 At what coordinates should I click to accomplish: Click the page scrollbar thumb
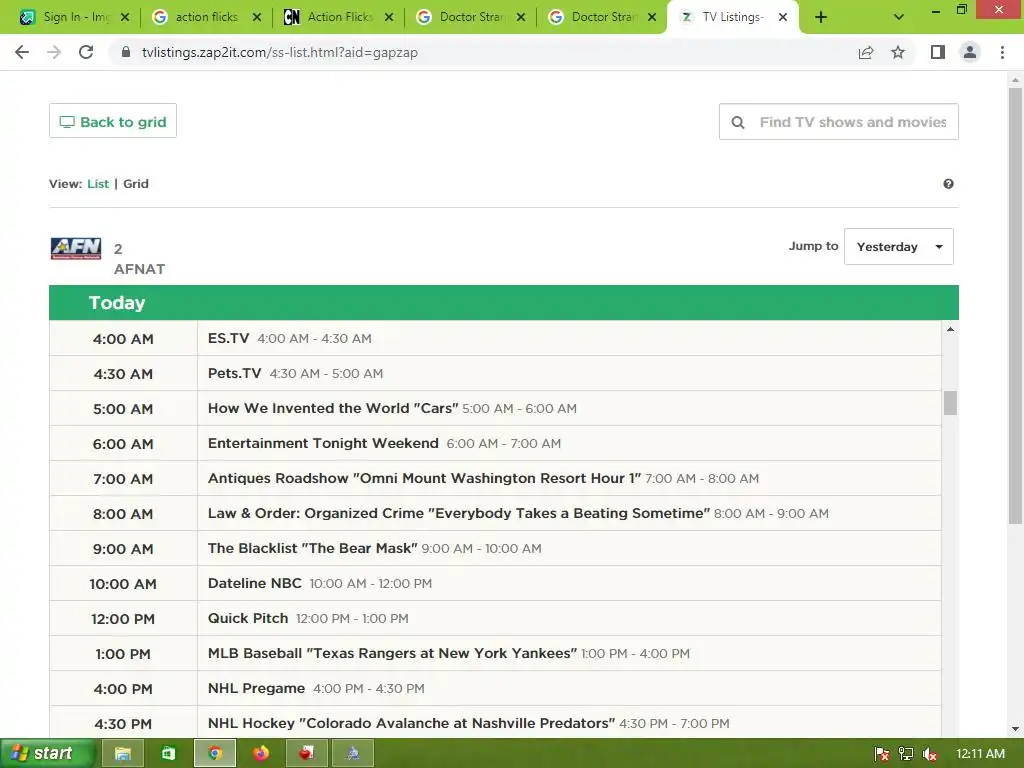(x=1015, y=306)
